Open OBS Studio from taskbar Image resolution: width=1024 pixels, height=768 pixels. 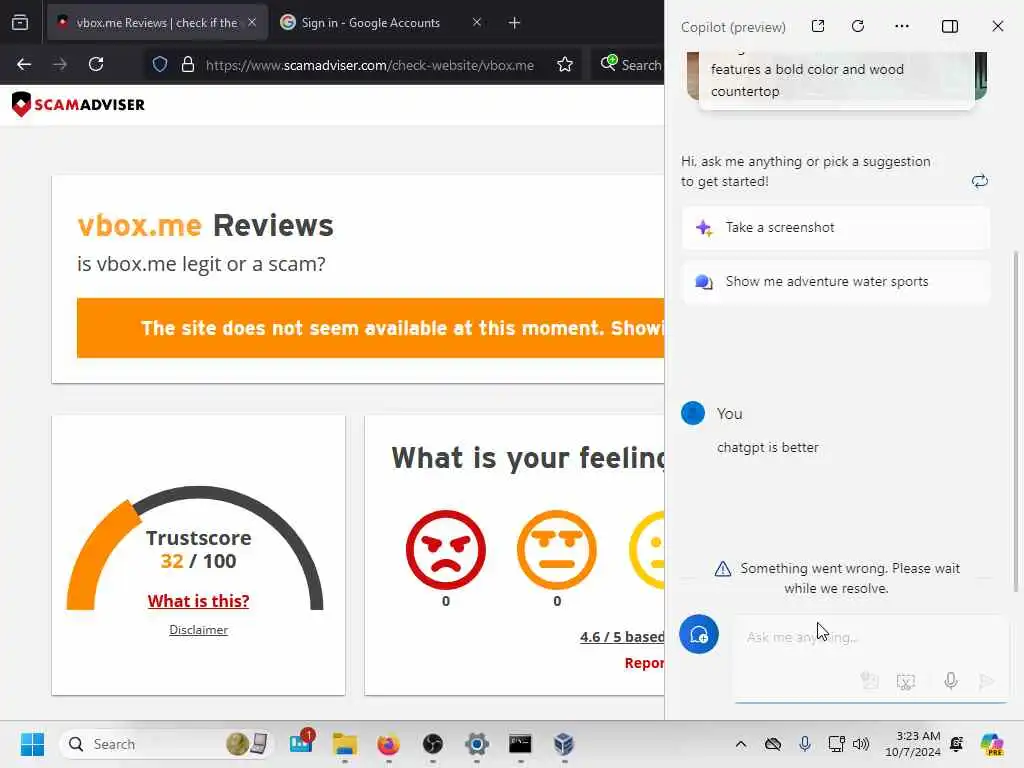click(x=432, y=744)
